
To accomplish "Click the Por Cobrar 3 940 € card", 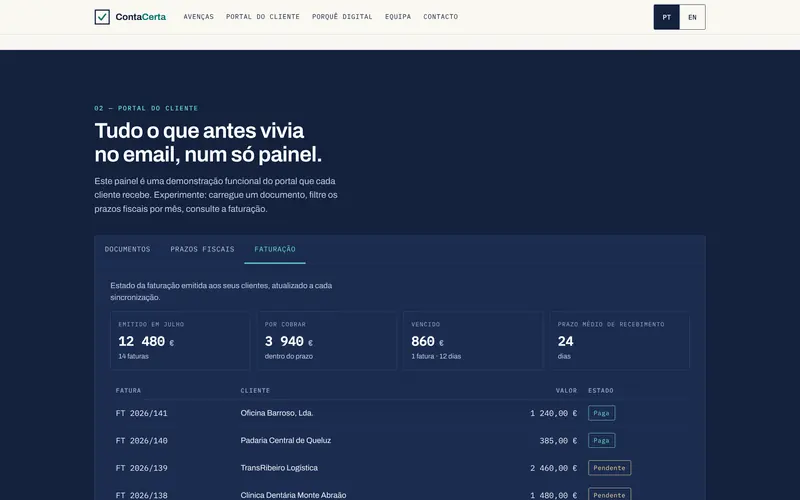I will tap(327, 340).
